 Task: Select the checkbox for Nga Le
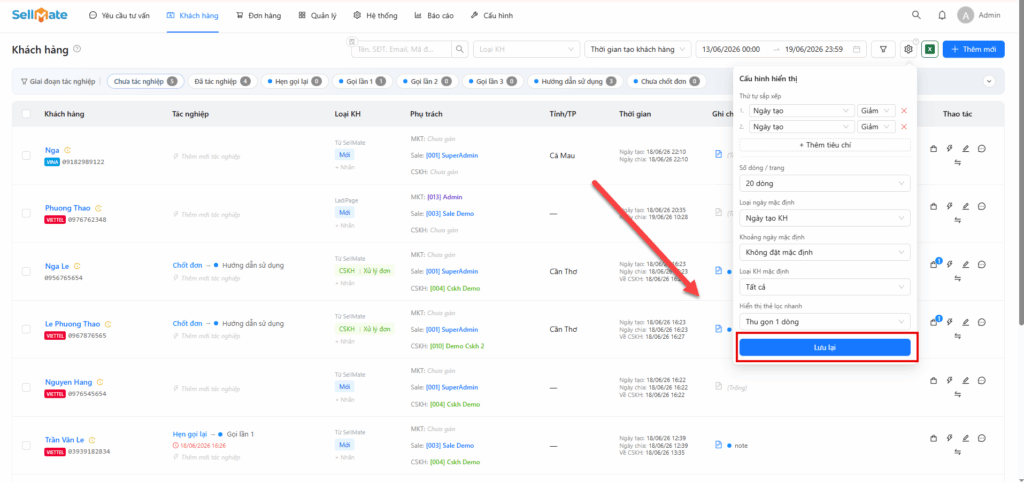coord(26,271)
